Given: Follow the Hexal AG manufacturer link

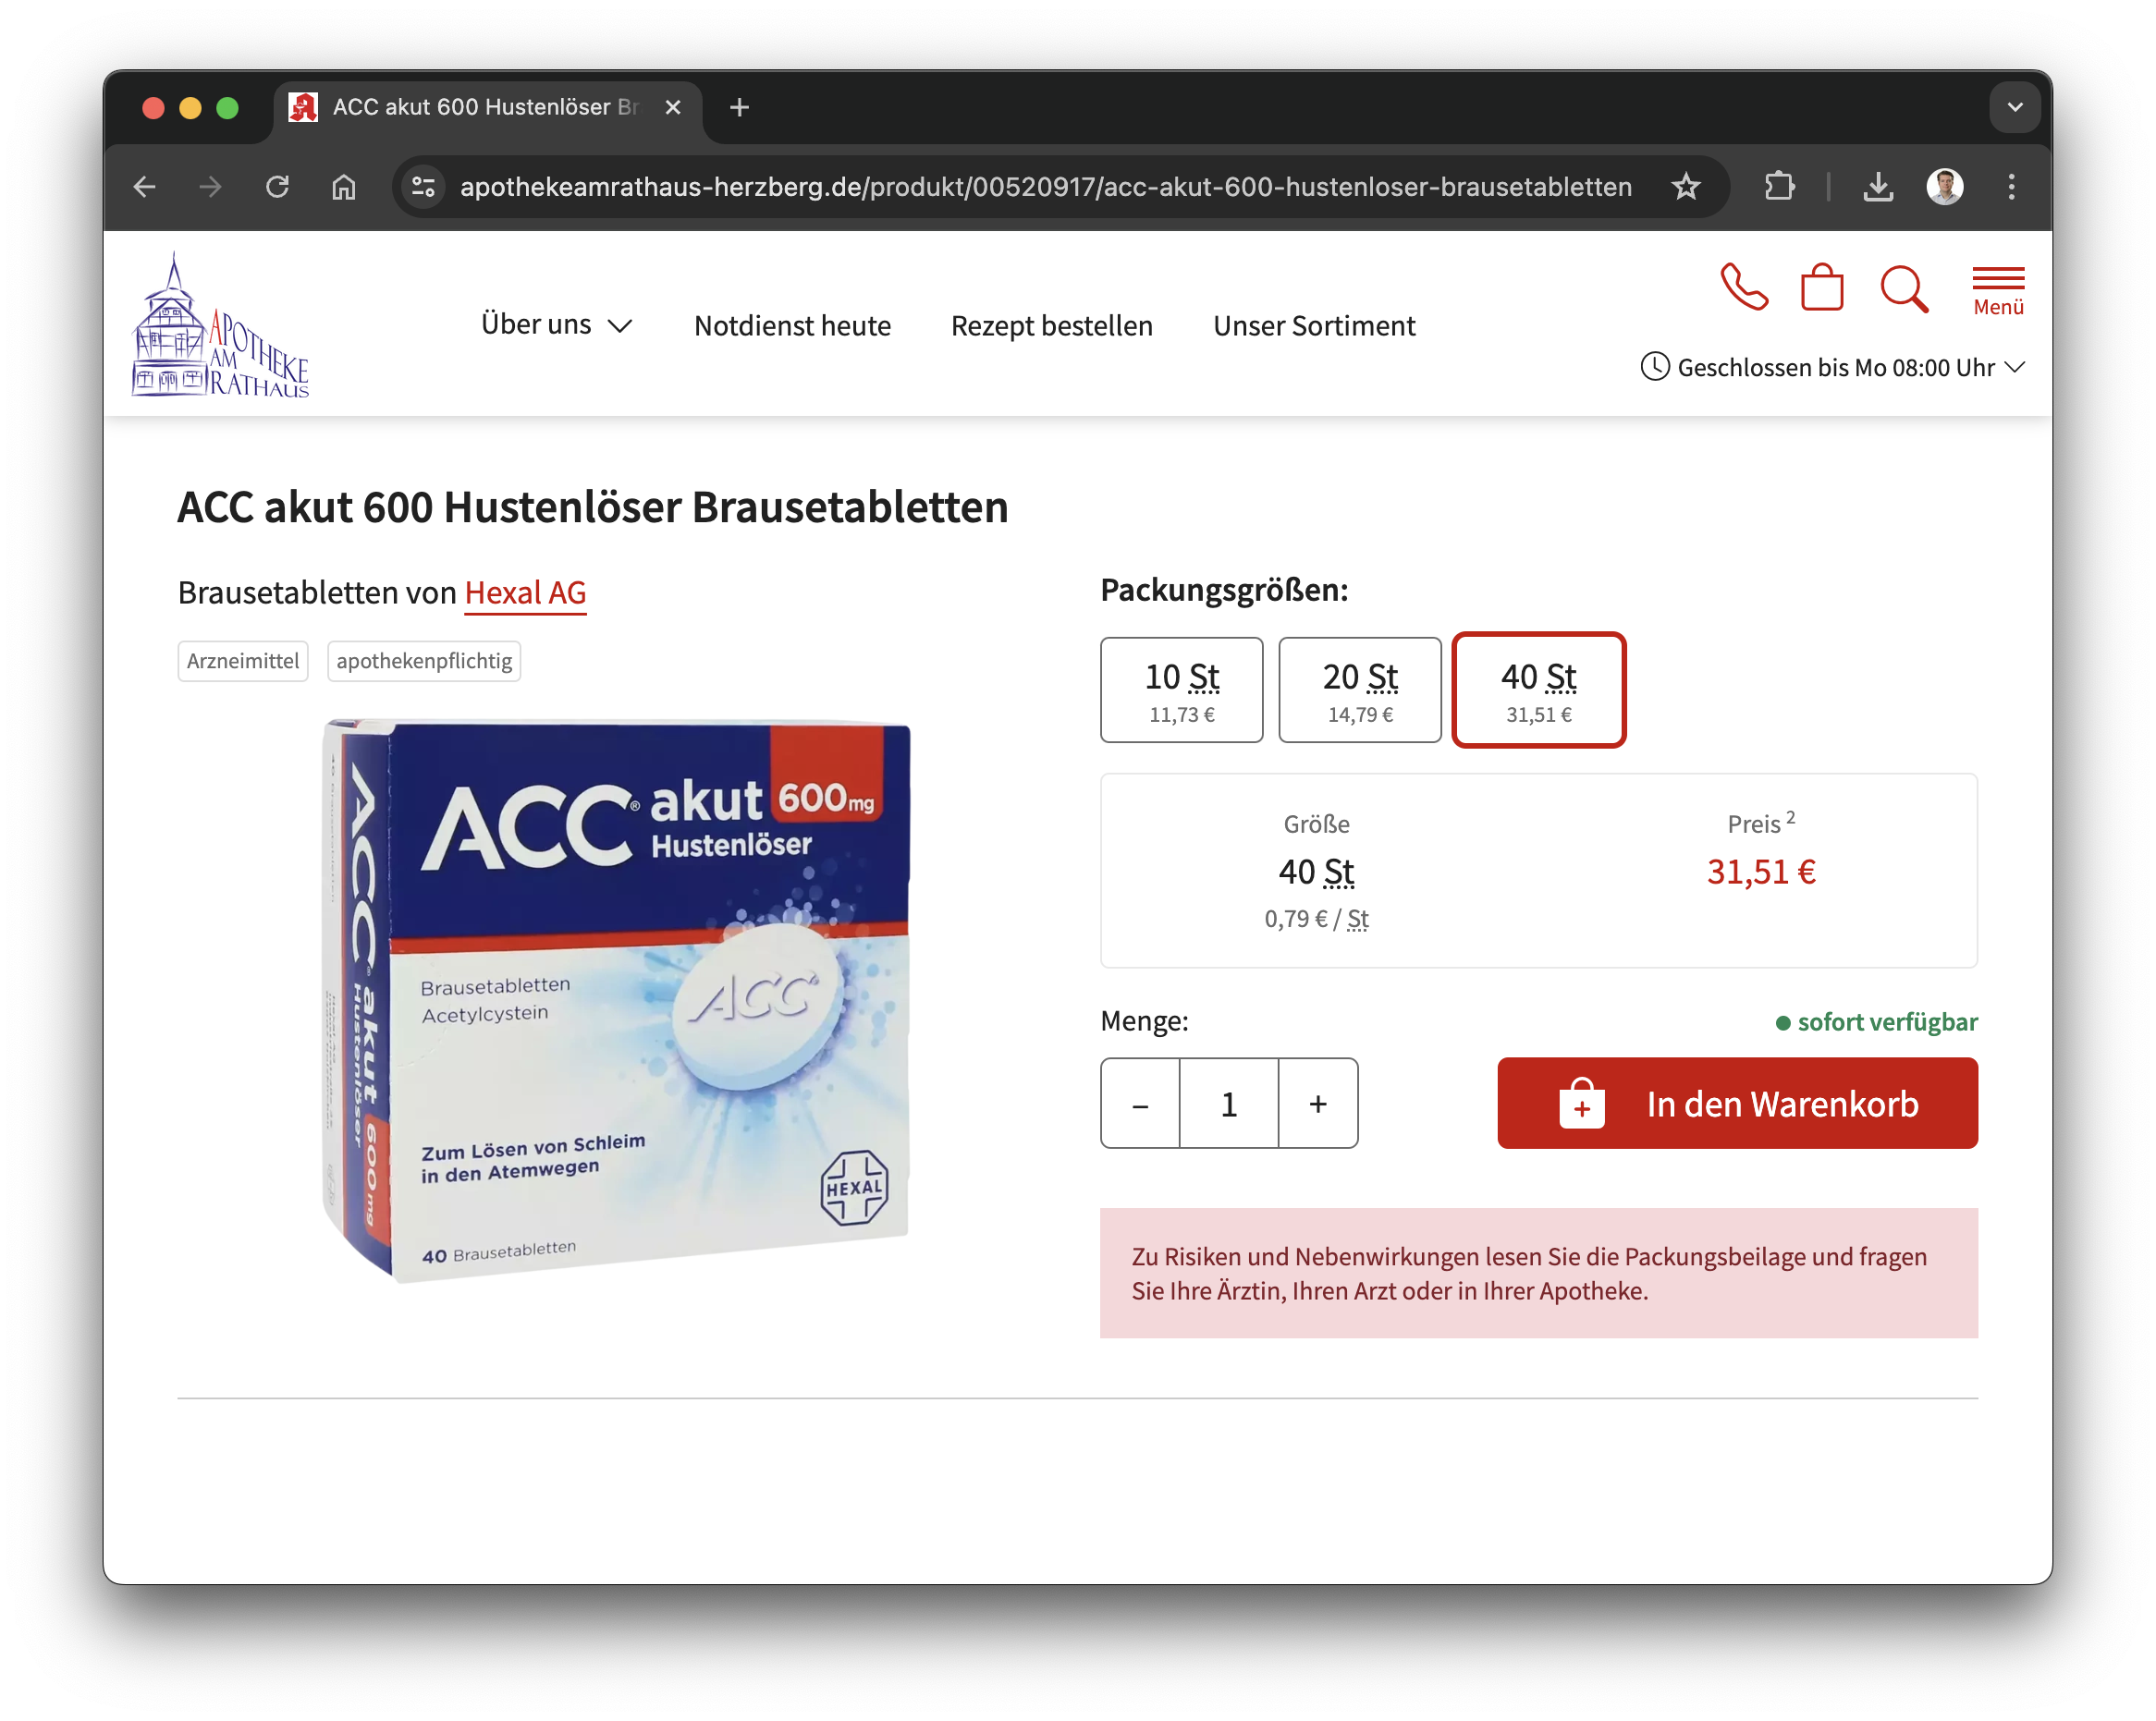Looking at the screenshot, I should click(x=525, y=593).
